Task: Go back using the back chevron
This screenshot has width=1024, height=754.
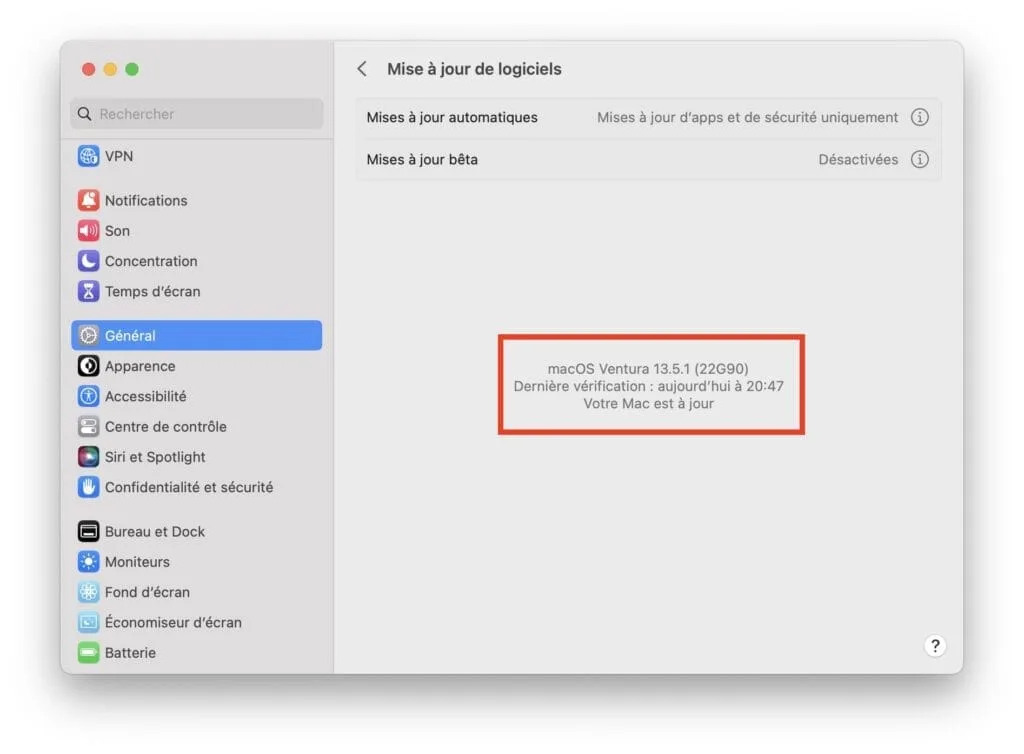Action: pyautogui.click(x=362, y=69)
